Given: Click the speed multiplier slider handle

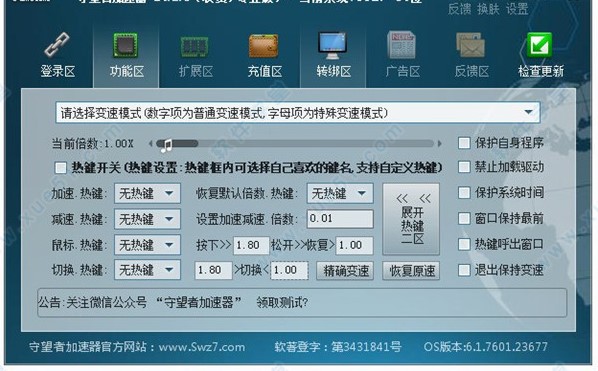Looking at the screenshot, I should pos(166,145).
